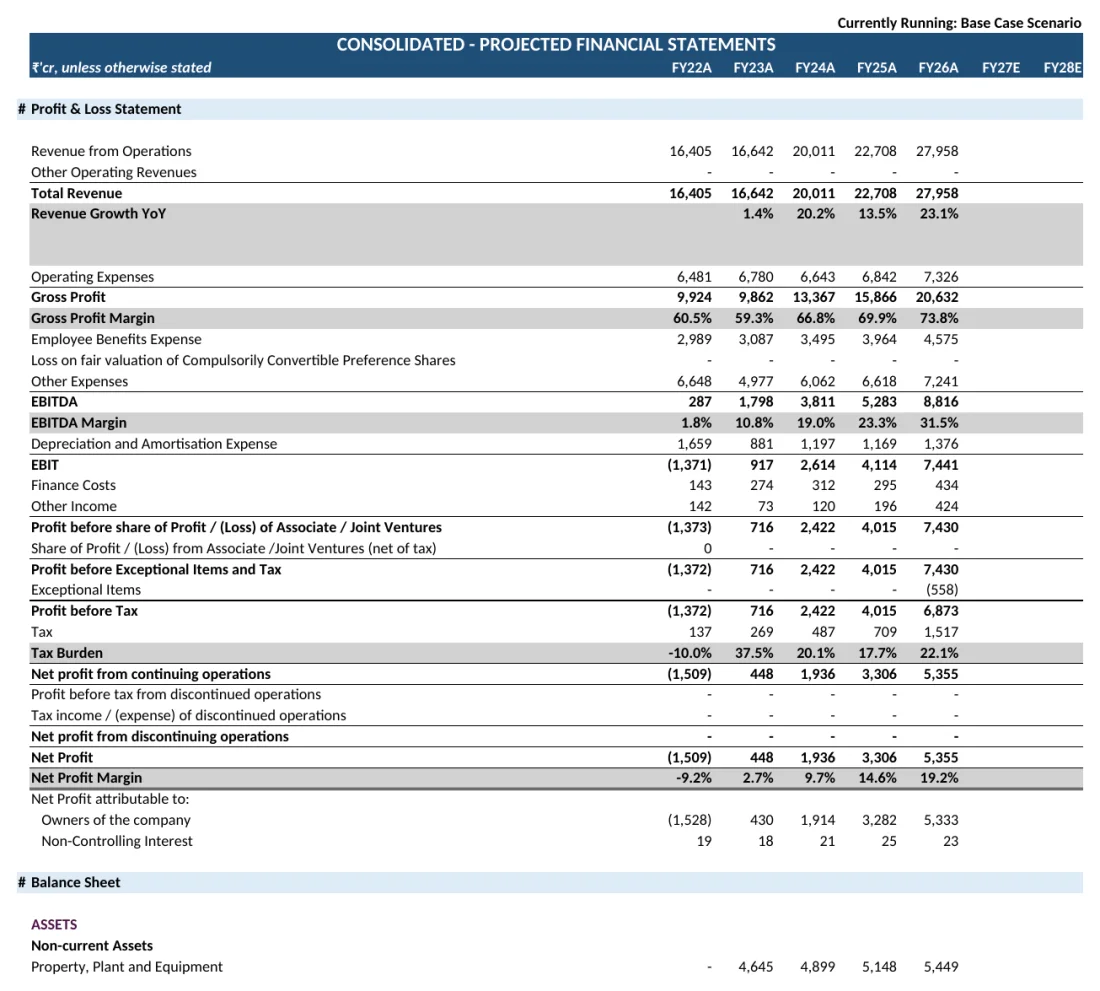The height and width of the screenshot is (991, 1100).
Task: Select the 'Non-Controlling Interest' row label
Action: [116, 841]
